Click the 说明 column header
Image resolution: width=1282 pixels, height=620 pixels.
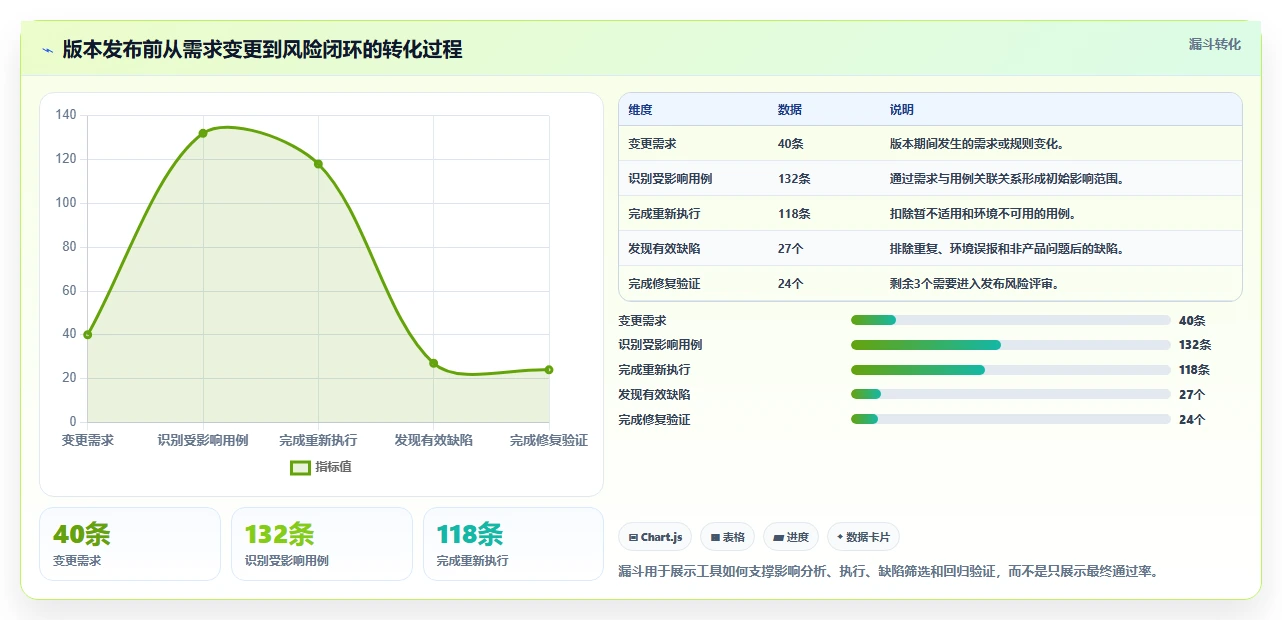point(902,110)
